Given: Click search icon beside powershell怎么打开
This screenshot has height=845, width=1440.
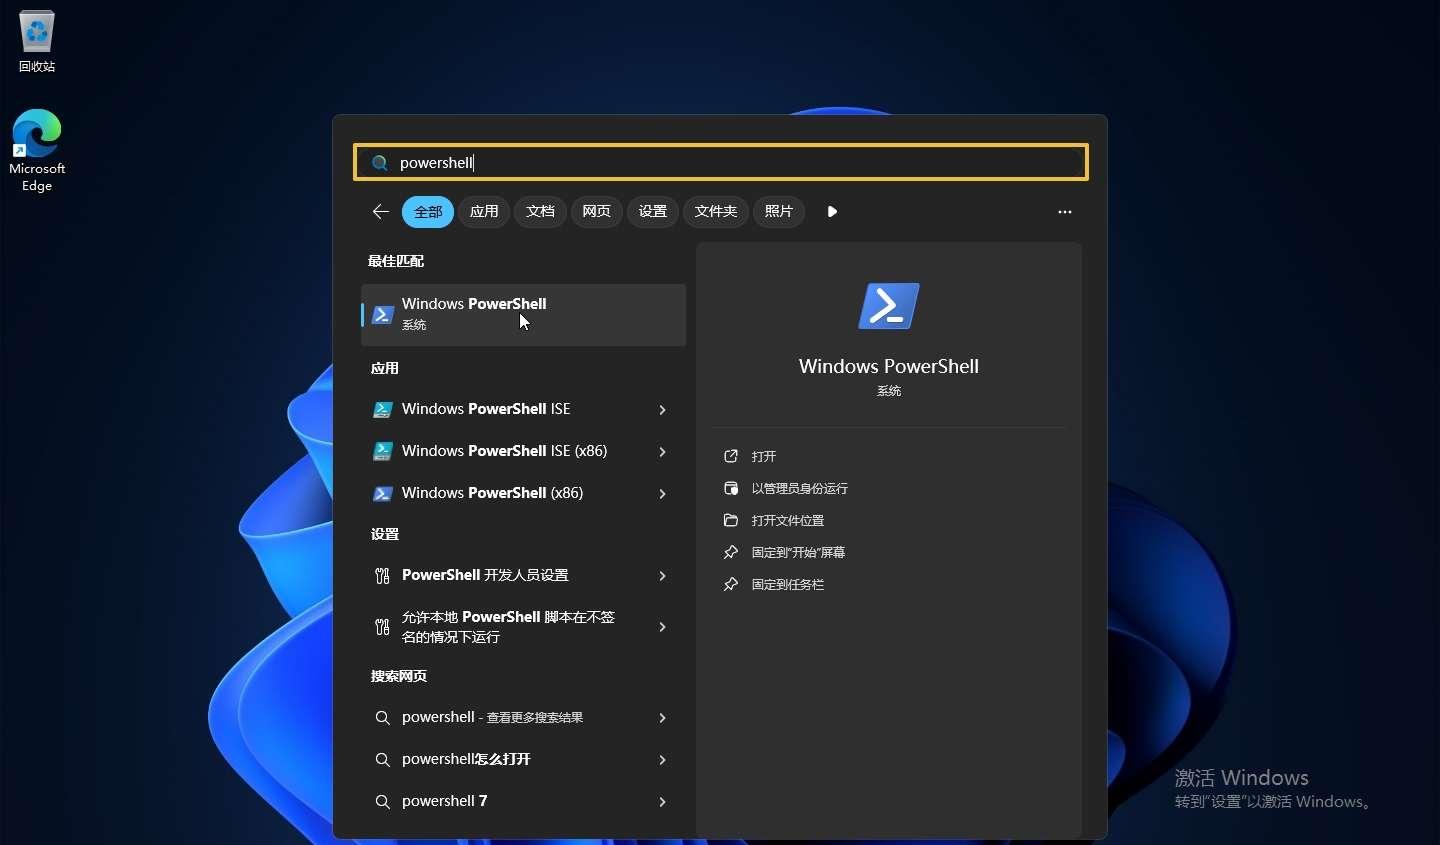Looking at the screenshot, I should (382, 759).
